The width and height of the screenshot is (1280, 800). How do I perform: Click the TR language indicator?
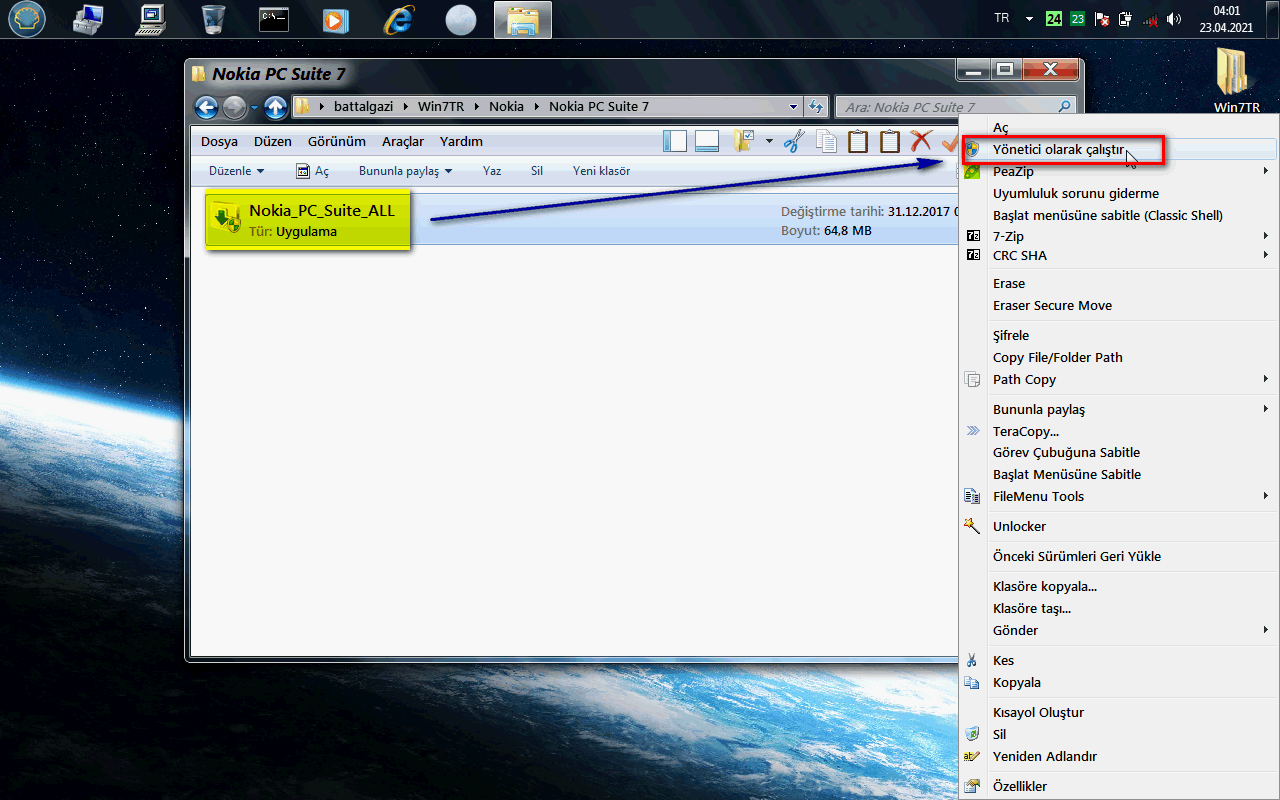[1002, 19]
